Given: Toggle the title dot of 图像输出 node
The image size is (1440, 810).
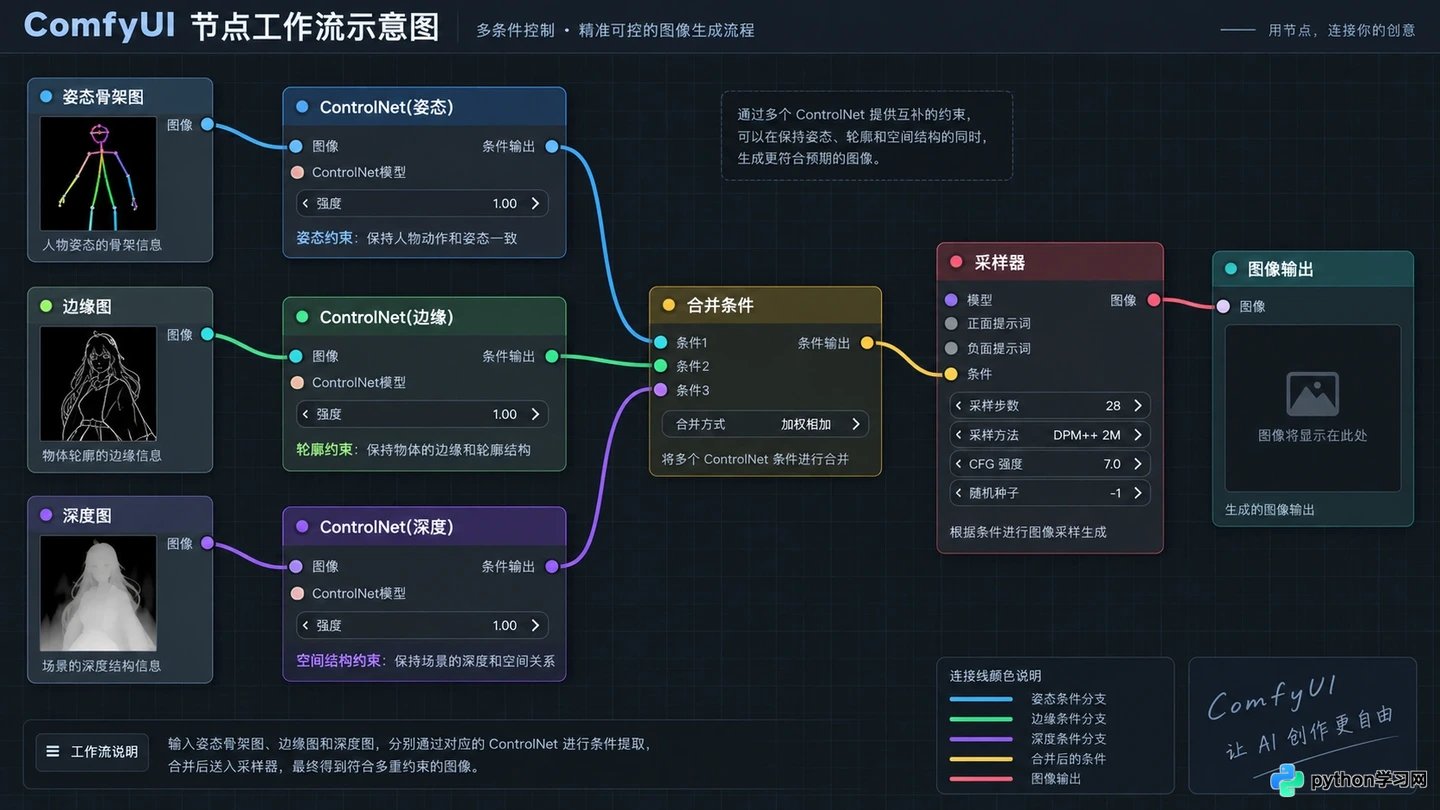Looking at the screenshot, I should click(x=1231, y=269).
